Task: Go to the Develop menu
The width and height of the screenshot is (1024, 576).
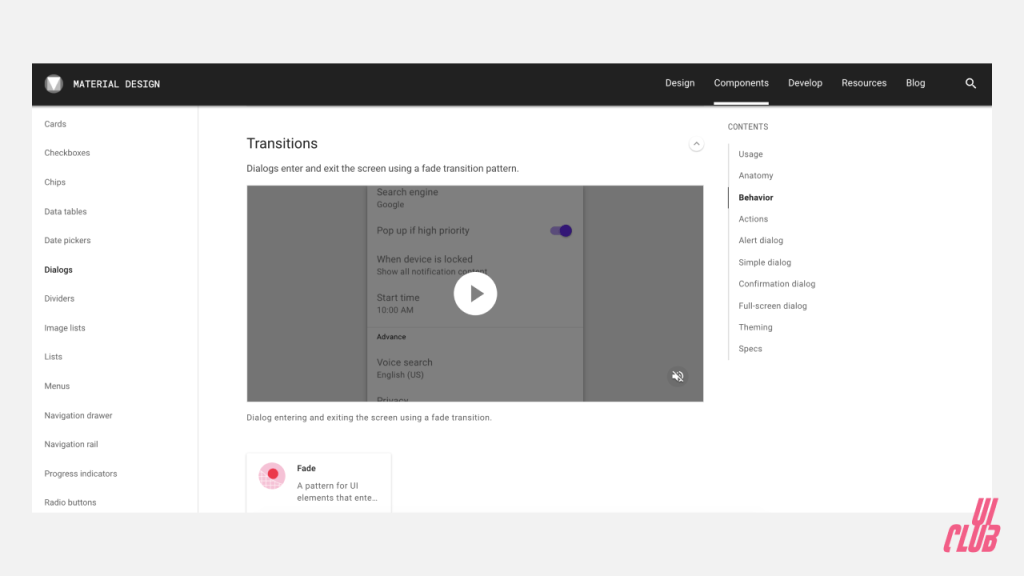Action: (x=805, y=84)
